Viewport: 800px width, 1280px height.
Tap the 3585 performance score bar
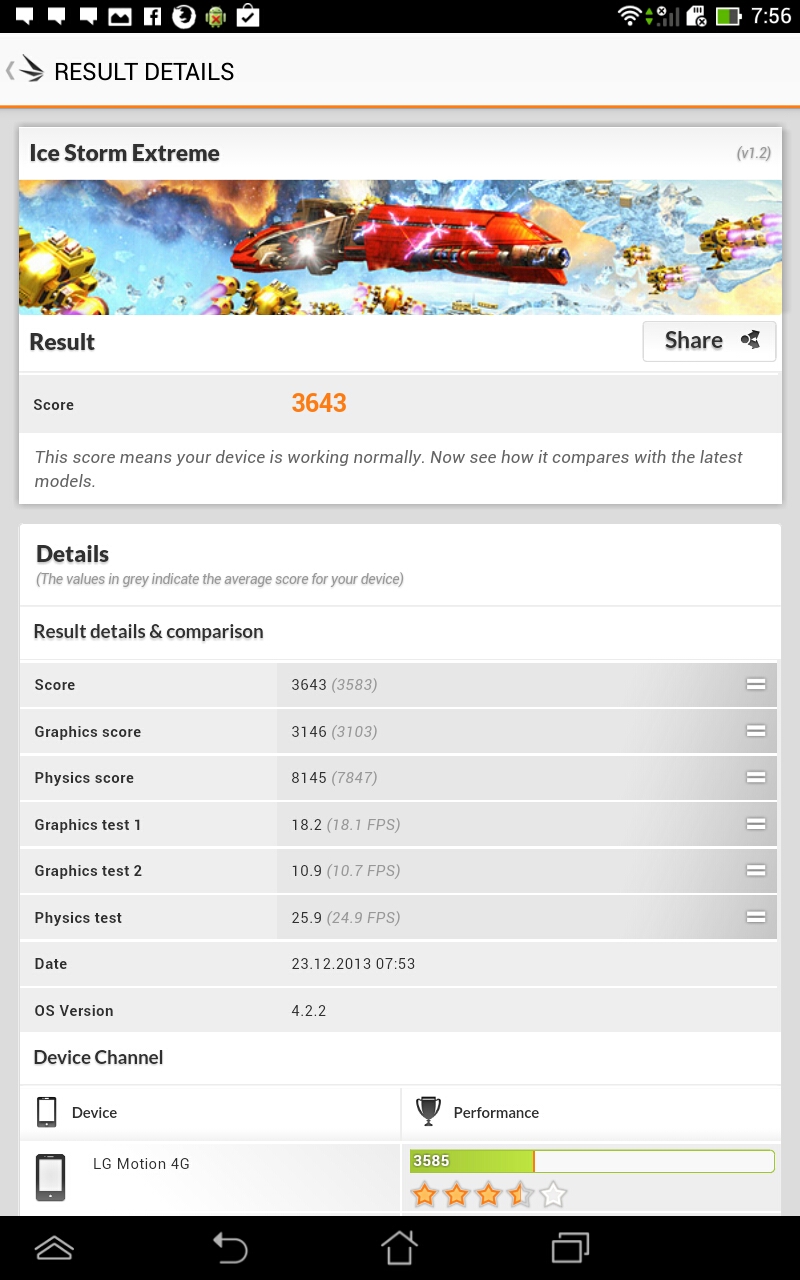(592, 1161)
